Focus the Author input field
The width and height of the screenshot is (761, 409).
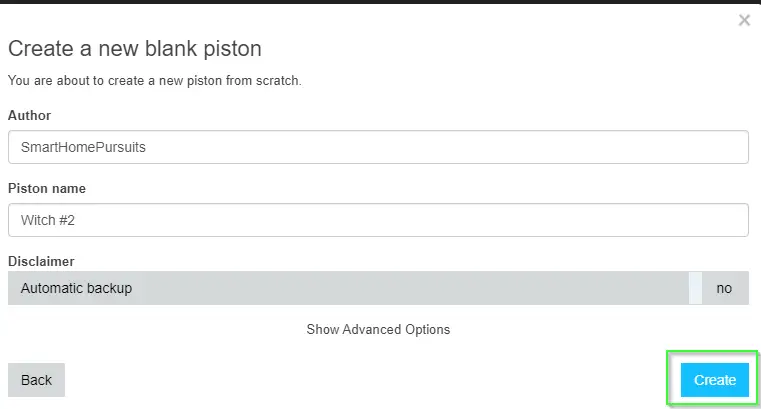pos(378,147)
